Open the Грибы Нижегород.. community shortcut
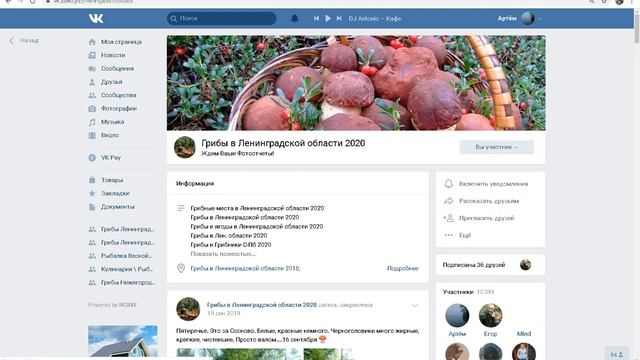 128,282
